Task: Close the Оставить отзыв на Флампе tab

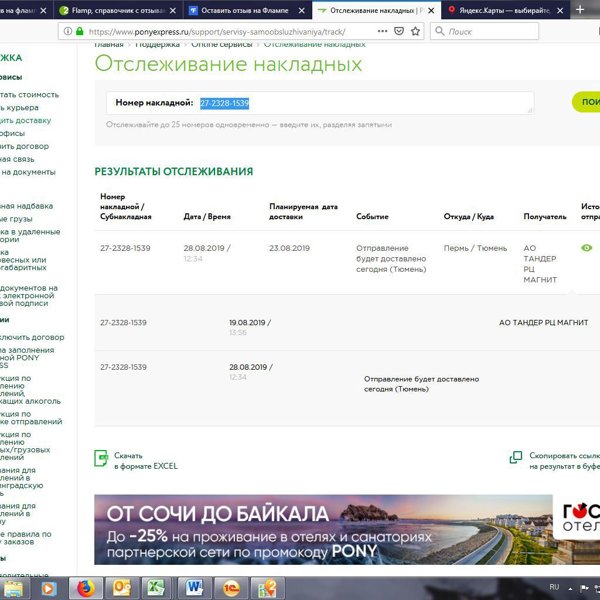Action: click(302, 11)
